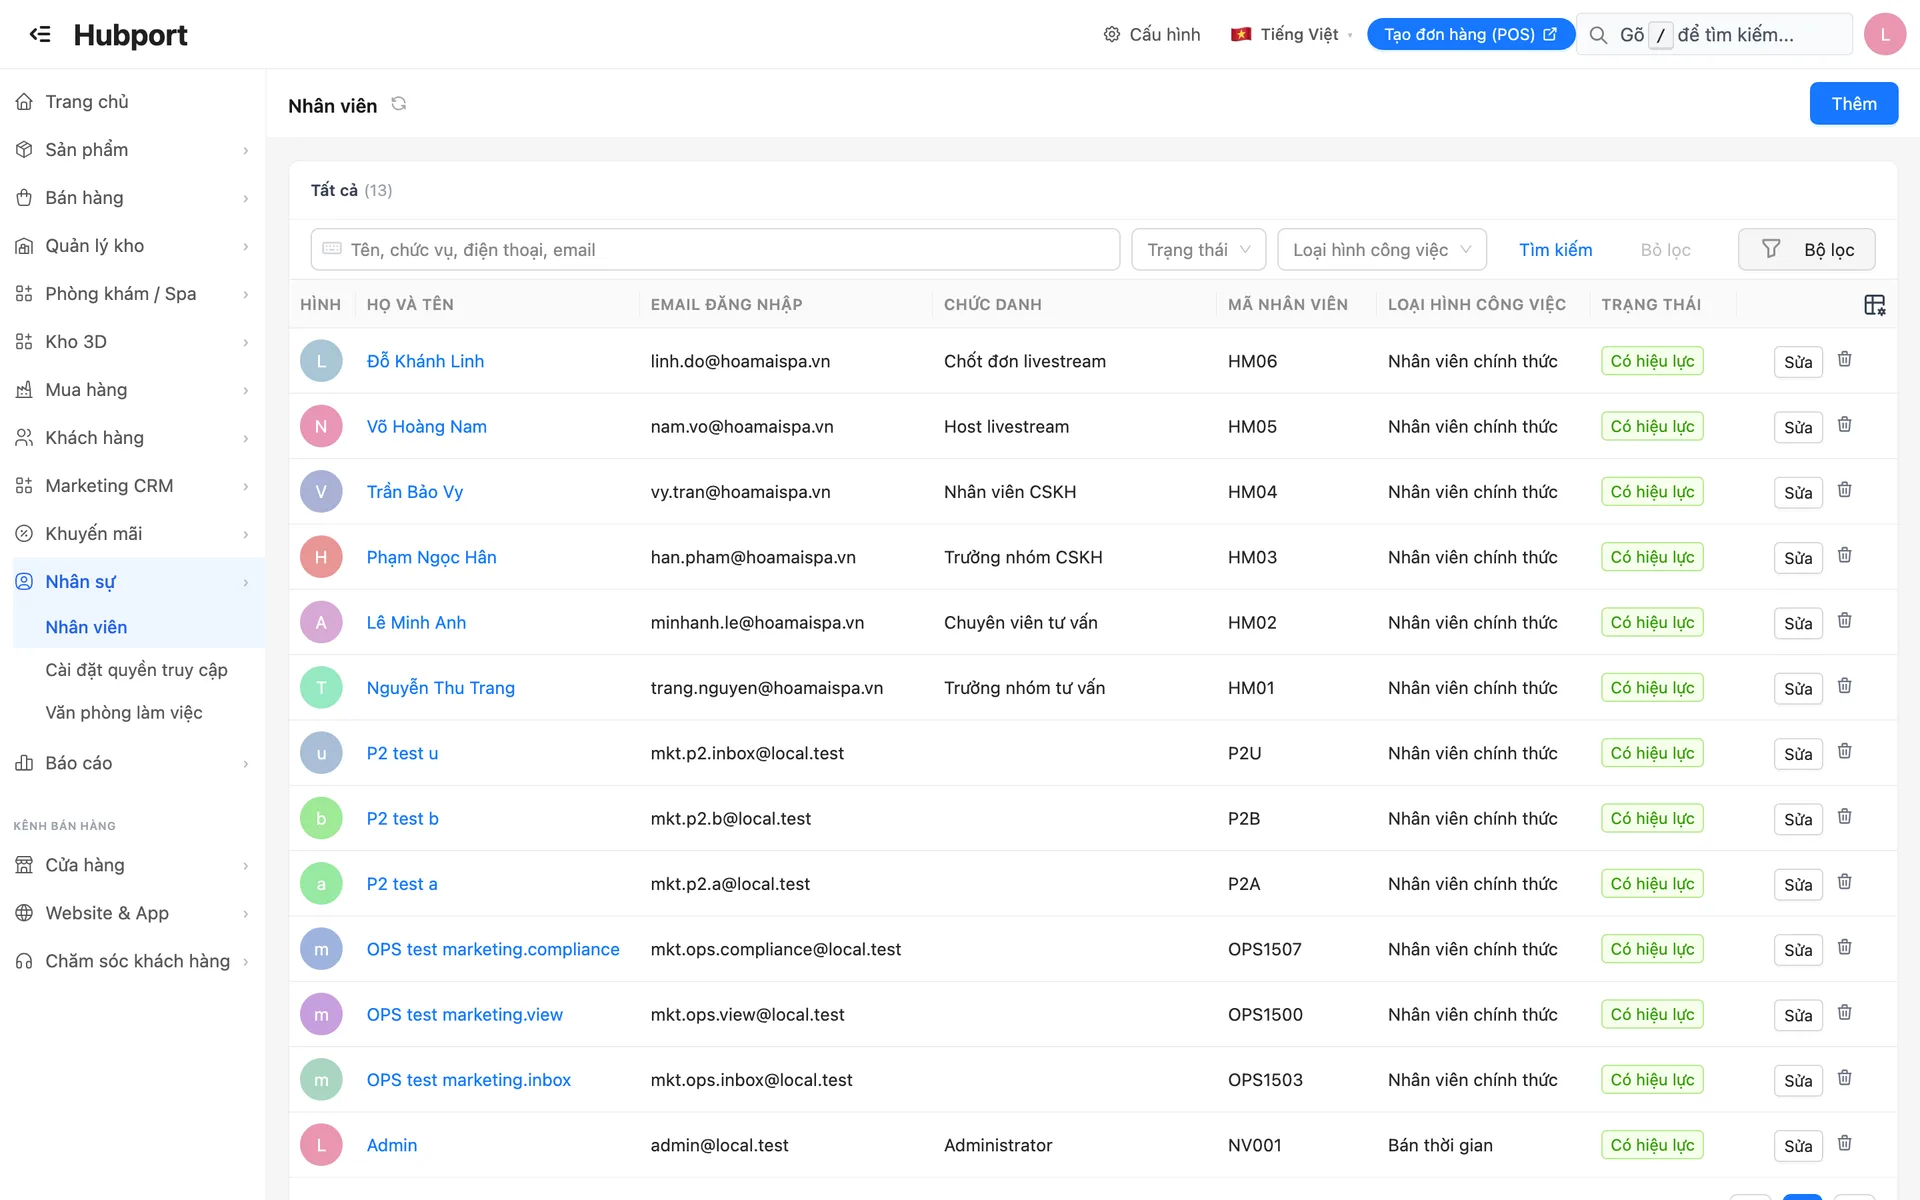Screen dimensions: 1920x1200
Task: Remove Trần Bảo Vy via trash icon
Action: tap(1845, 490)
